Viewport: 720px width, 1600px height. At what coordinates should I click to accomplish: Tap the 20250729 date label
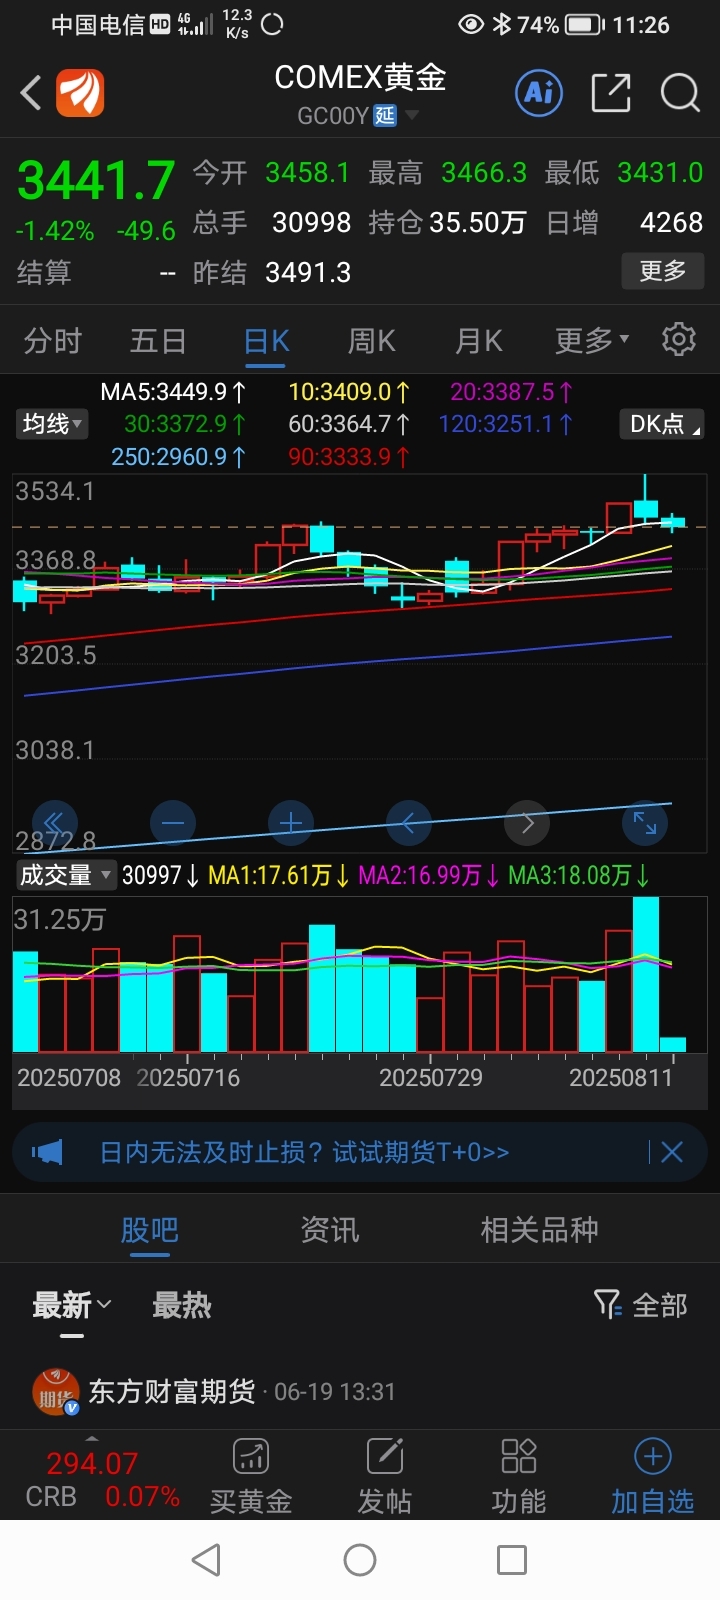click(x=430, y=1078)
